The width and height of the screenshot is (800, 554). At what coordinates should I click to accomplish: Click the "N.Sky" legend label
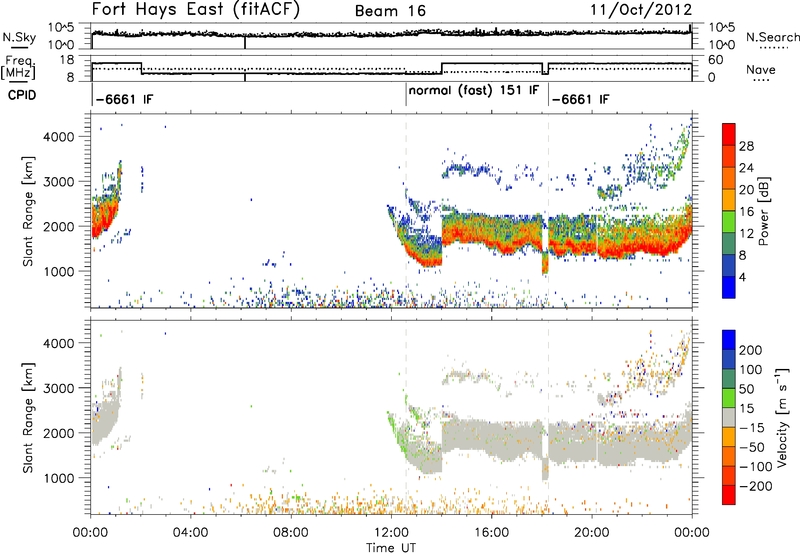19,37
